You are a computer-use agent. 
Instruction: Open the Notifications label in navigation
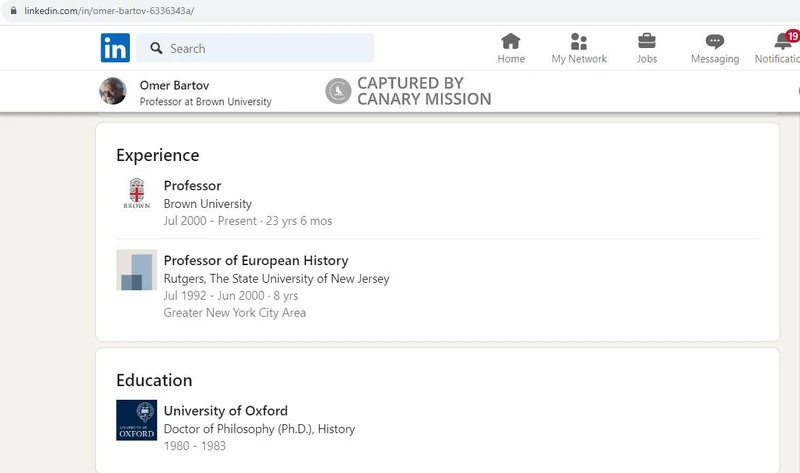point(777,59)
